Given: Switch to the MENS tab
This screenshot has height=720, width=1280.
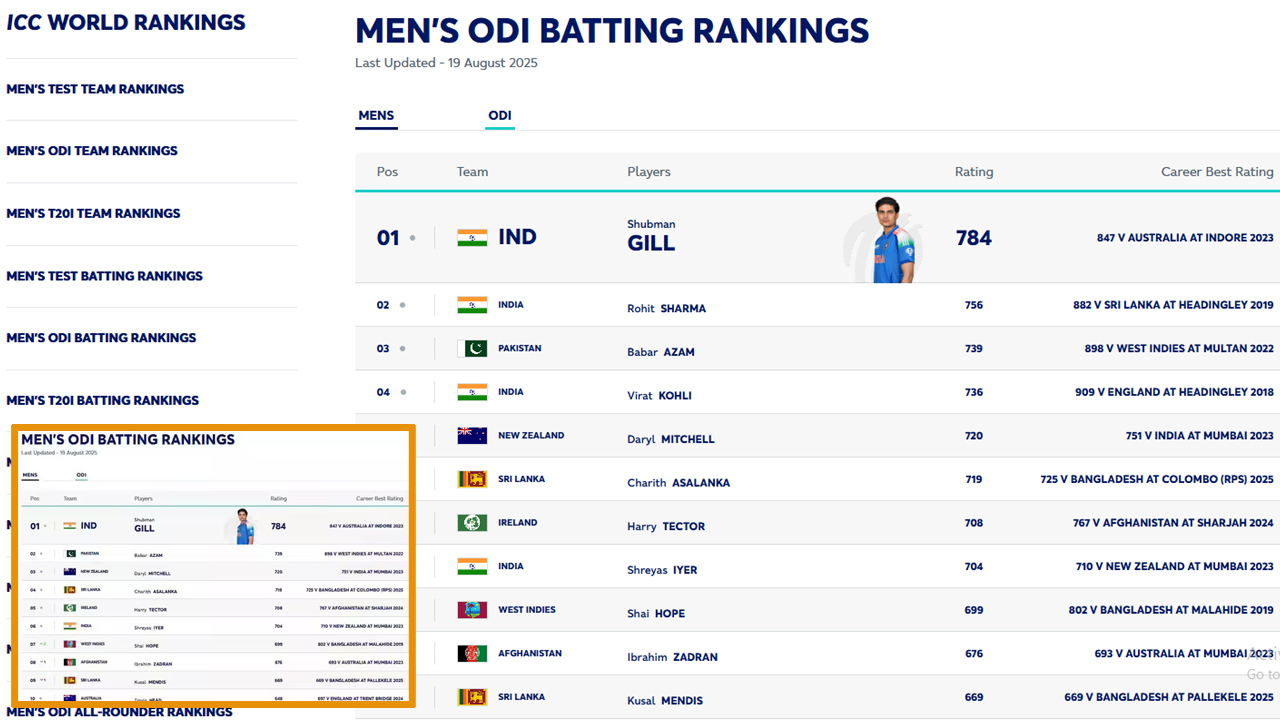Looking at the screenshot, I should (x=376, y=116).
